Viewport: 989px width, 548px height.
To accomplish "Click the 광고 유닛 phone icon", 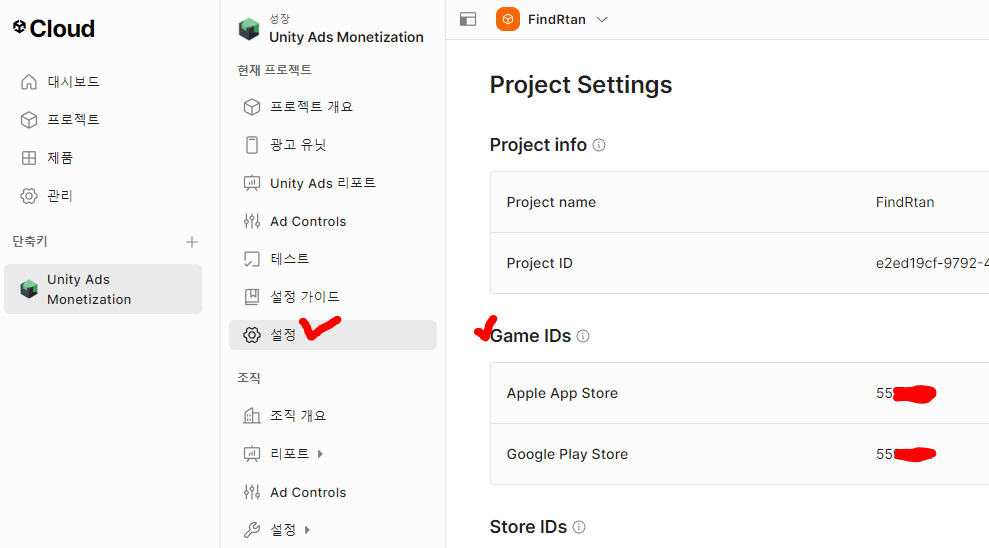I will (x=252, y=145).
